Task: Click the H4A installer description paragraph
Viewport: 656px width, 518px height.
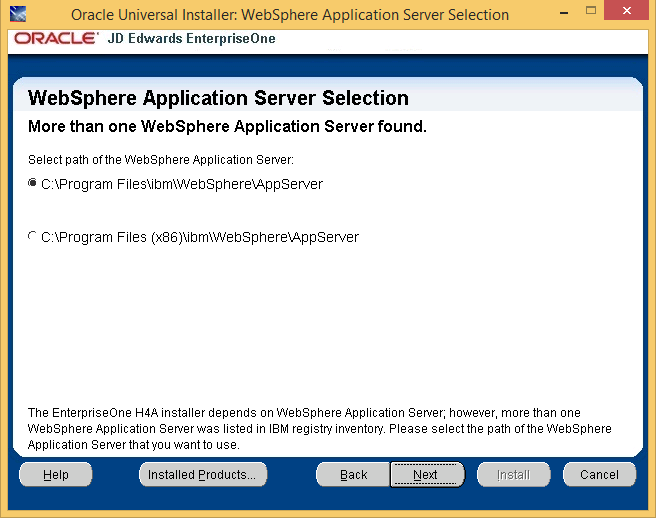Action: 320,428
